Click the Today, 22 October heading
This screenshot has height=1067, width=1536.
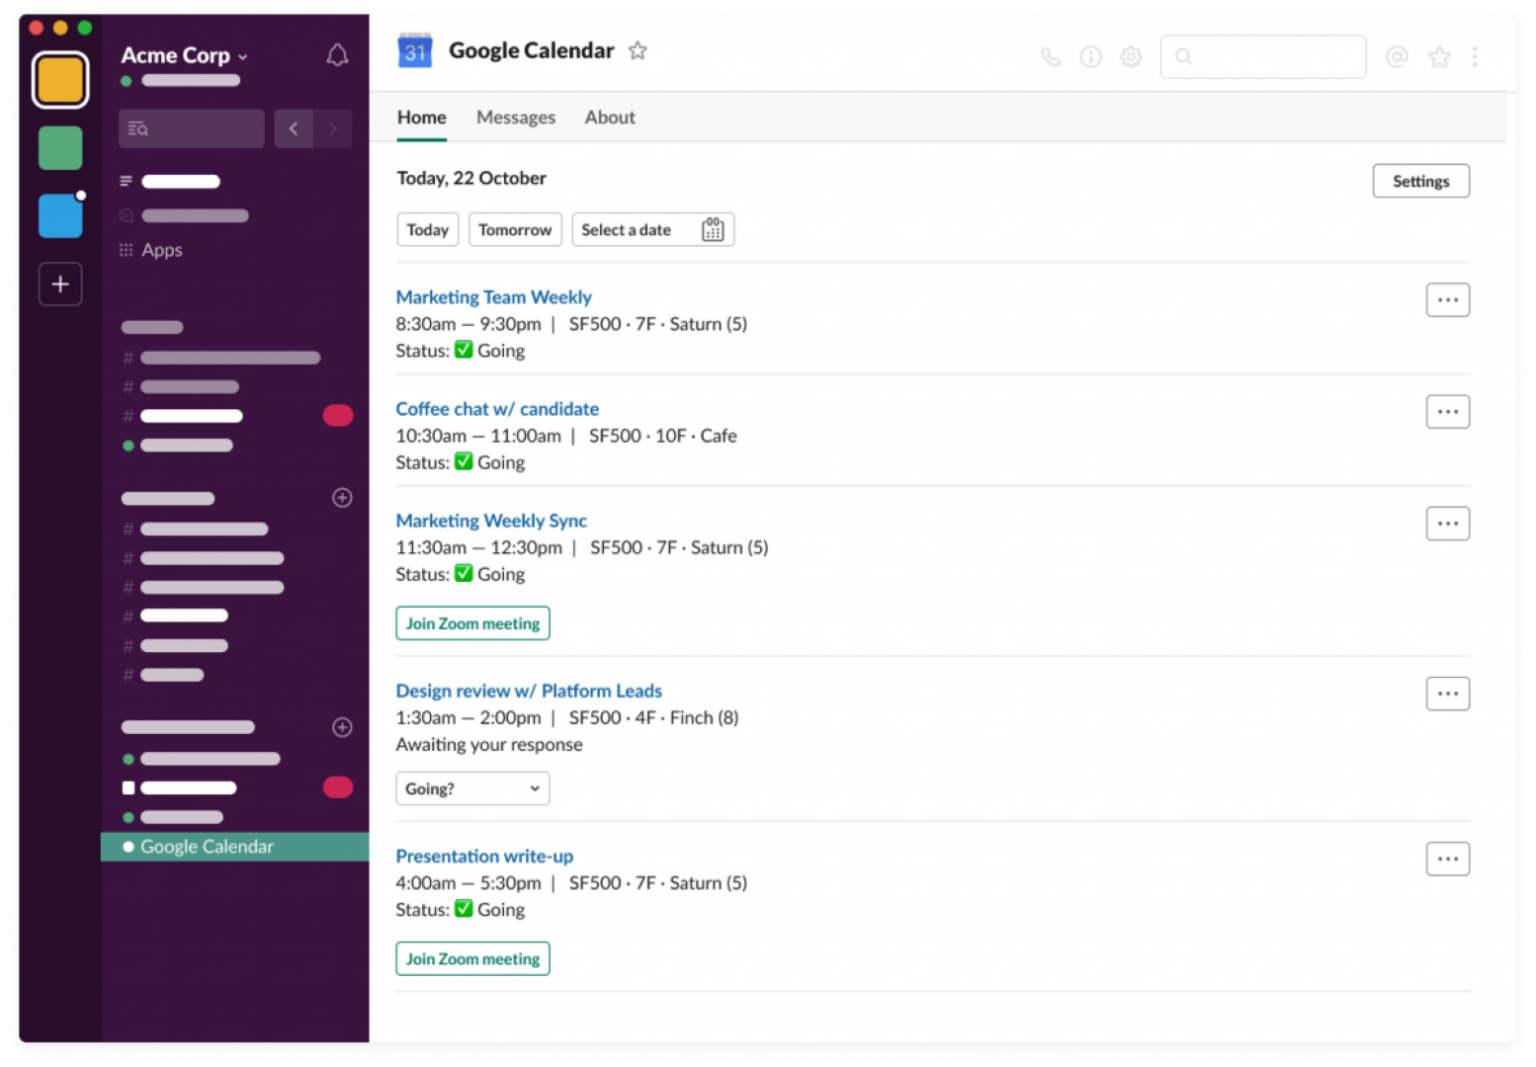(471, 178)
